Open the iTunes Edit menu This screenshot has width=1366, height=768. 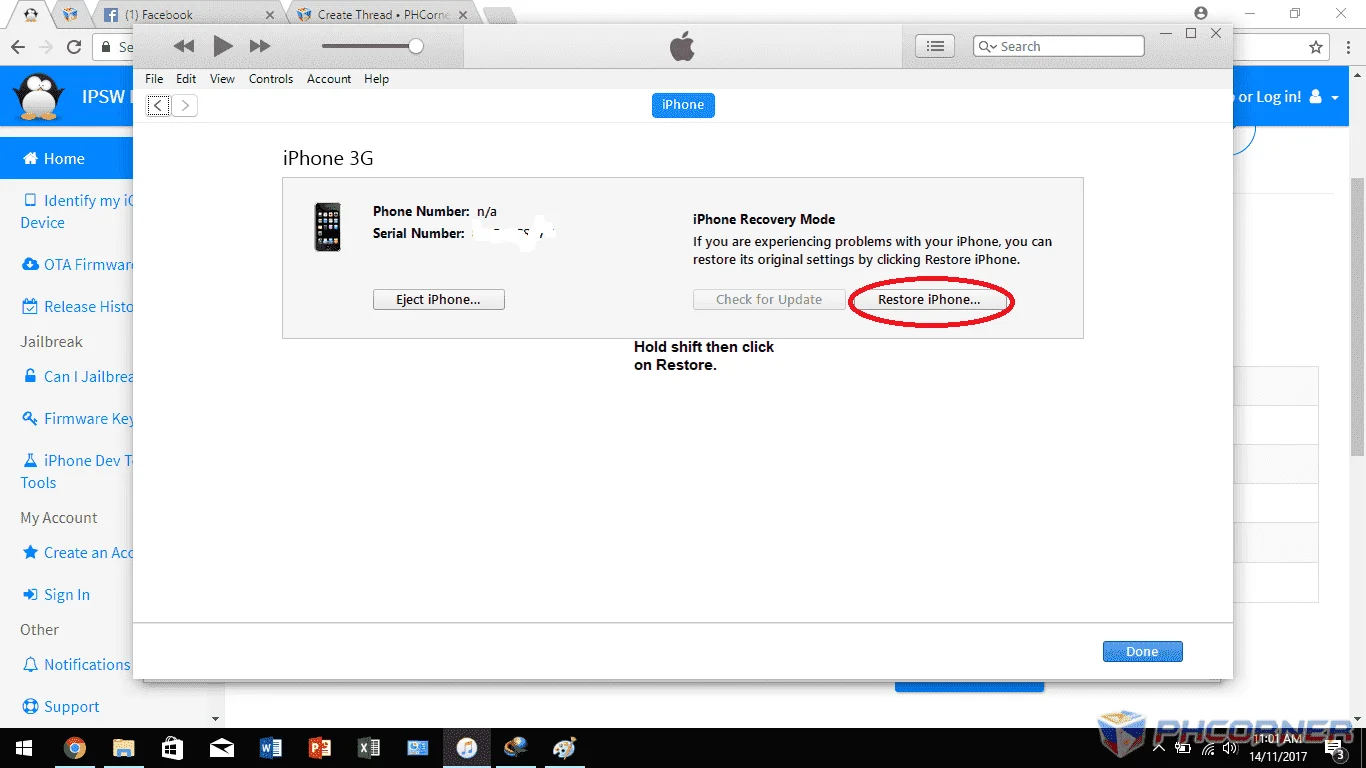[186, 79]
